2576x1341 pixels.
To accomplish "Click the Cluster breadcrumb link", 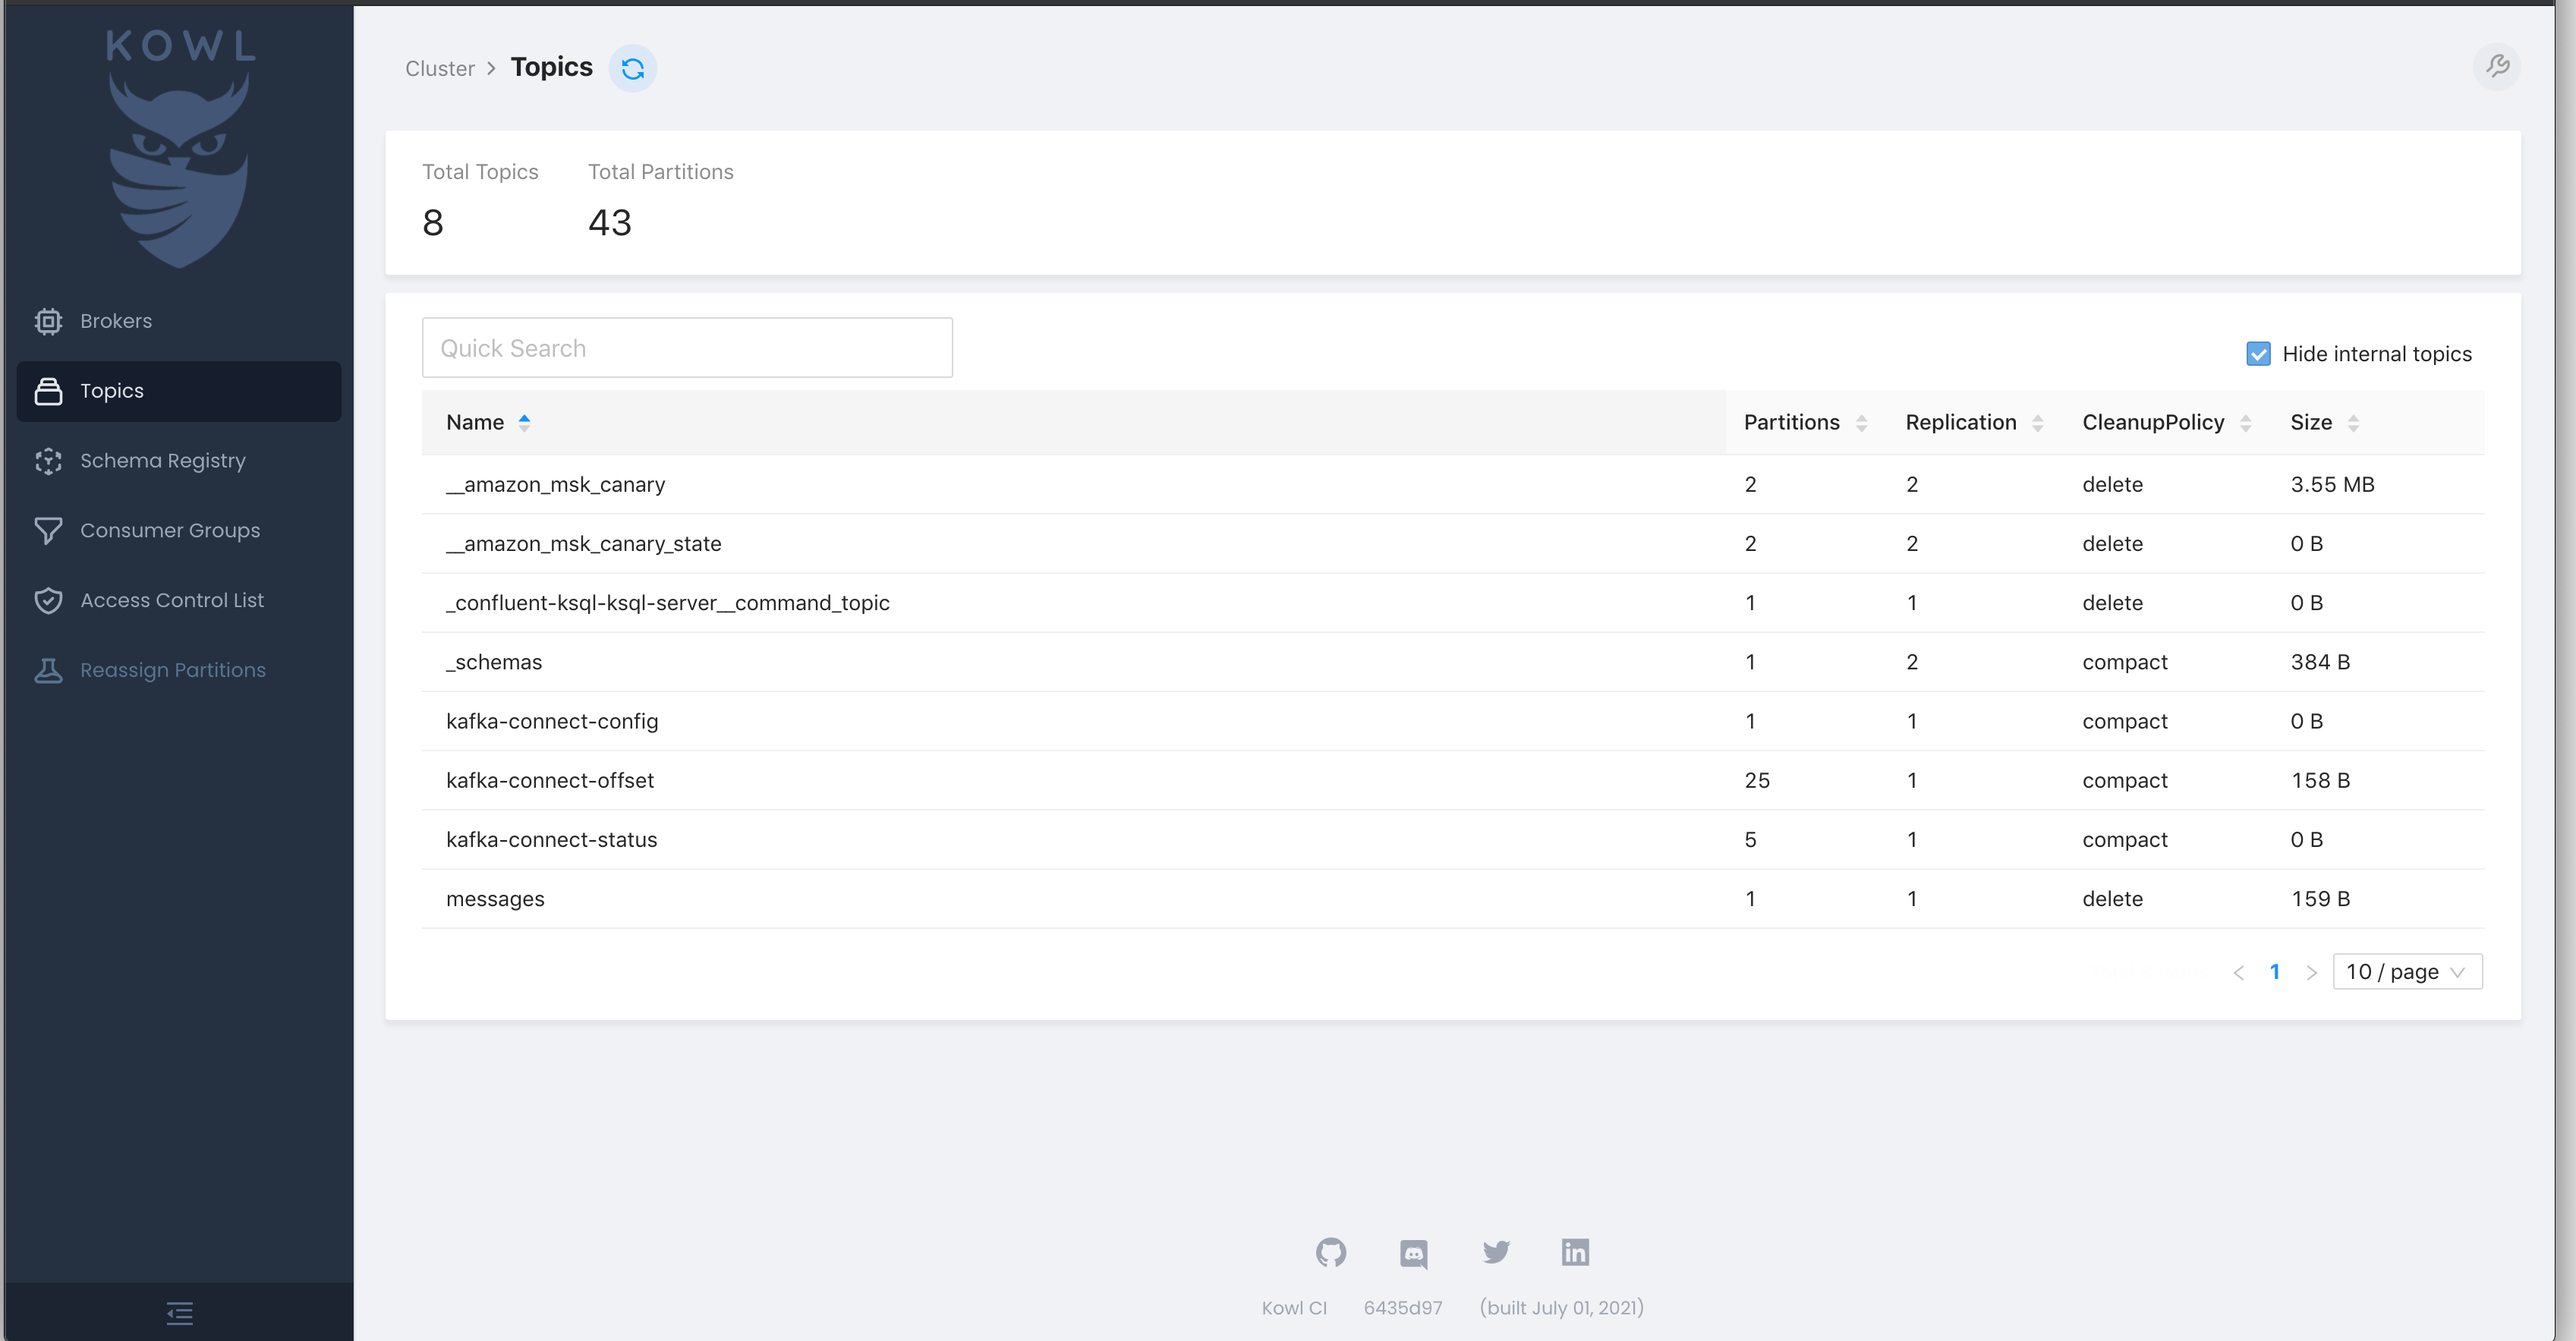I will click(440, 69).
